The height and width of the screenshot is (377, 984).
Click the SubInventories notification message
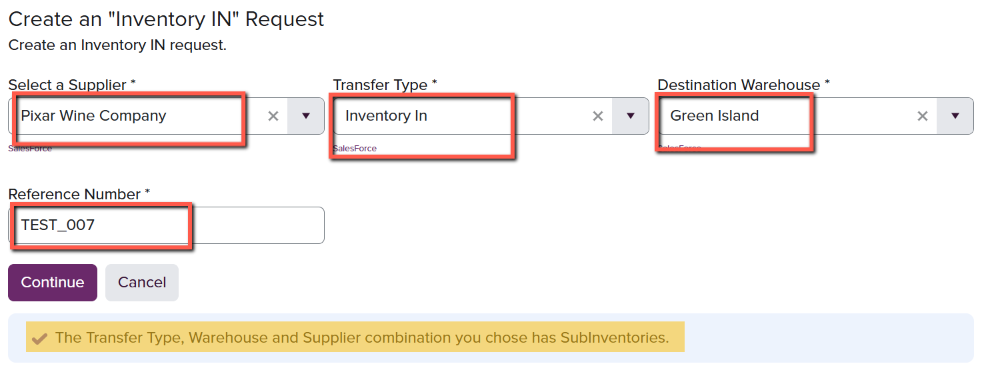362,338
